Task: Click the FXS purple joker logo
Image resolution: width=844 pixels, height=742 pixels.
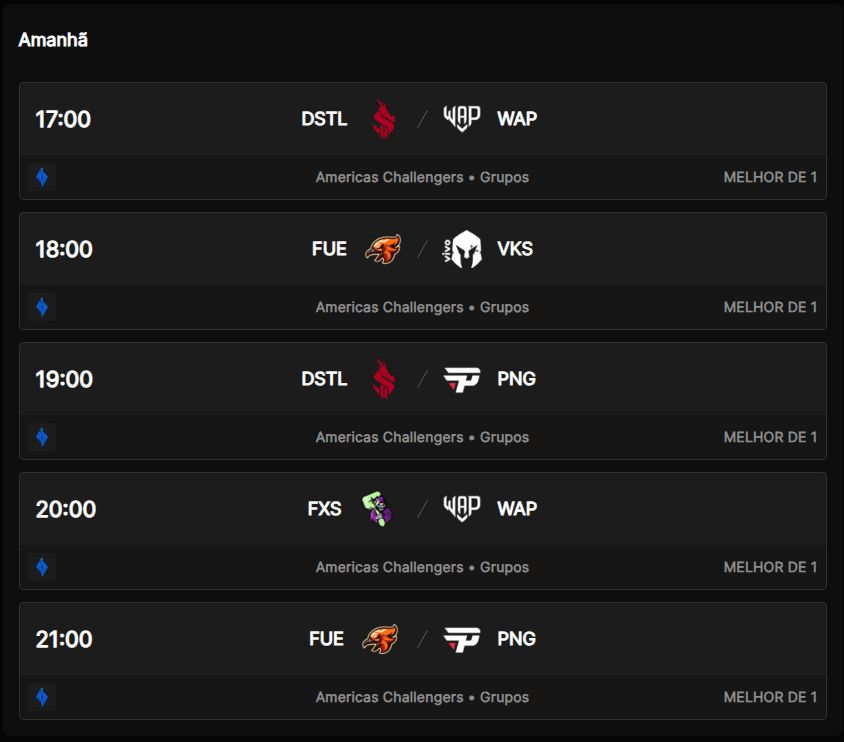Action: click(377, 508)
